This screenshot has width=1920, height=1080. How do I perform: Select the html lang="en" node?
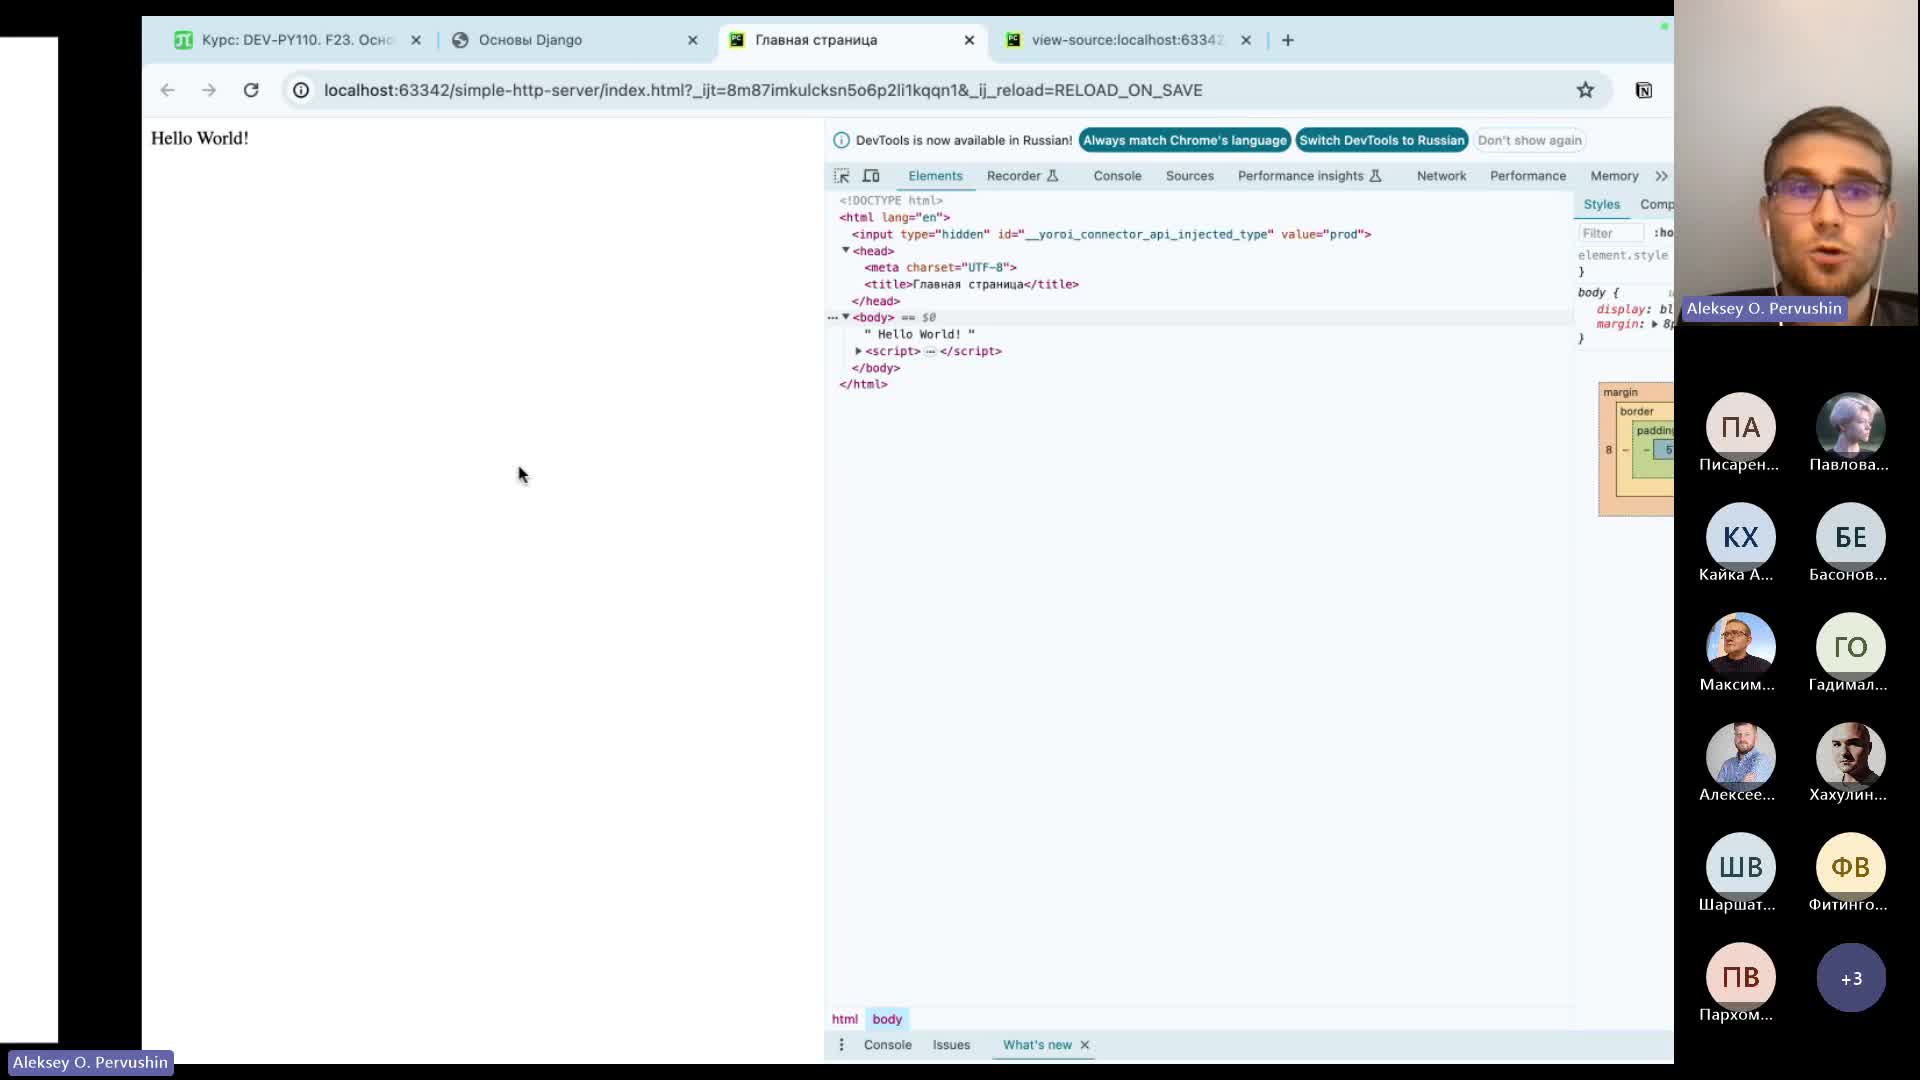click(x=894, y=217)
